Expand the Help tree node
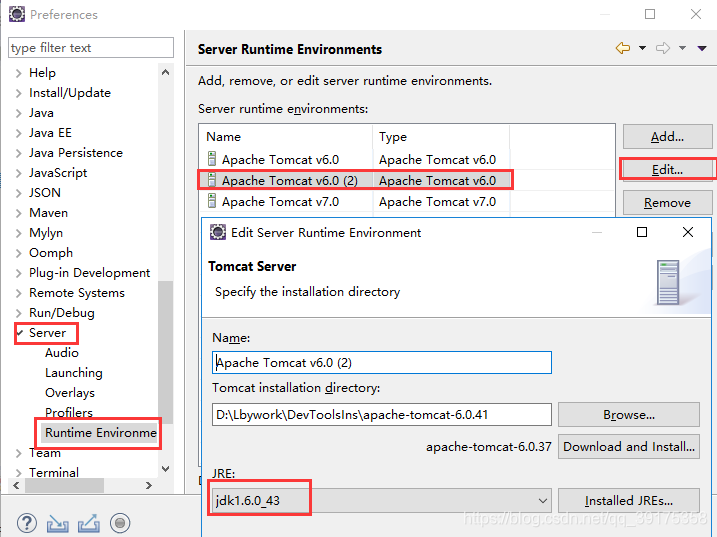717x537 pixels. click(x=19, y=73)
